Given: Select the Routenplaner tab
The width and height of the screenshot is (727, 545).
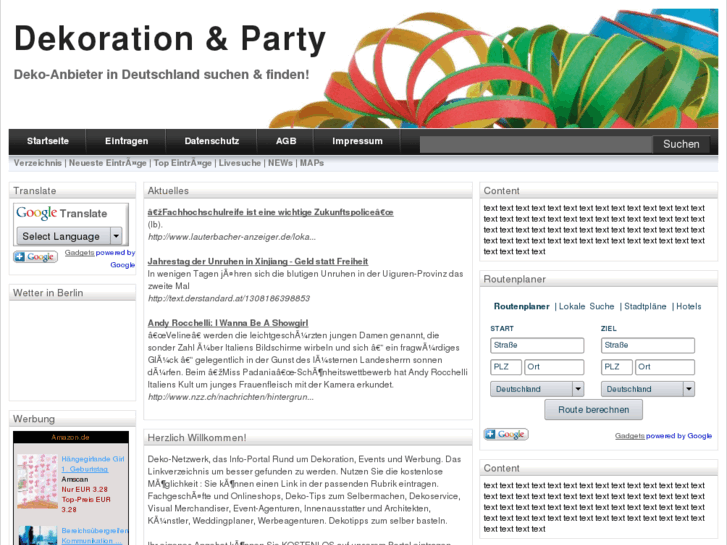Looking at the screenshot, I should point(522,306).
